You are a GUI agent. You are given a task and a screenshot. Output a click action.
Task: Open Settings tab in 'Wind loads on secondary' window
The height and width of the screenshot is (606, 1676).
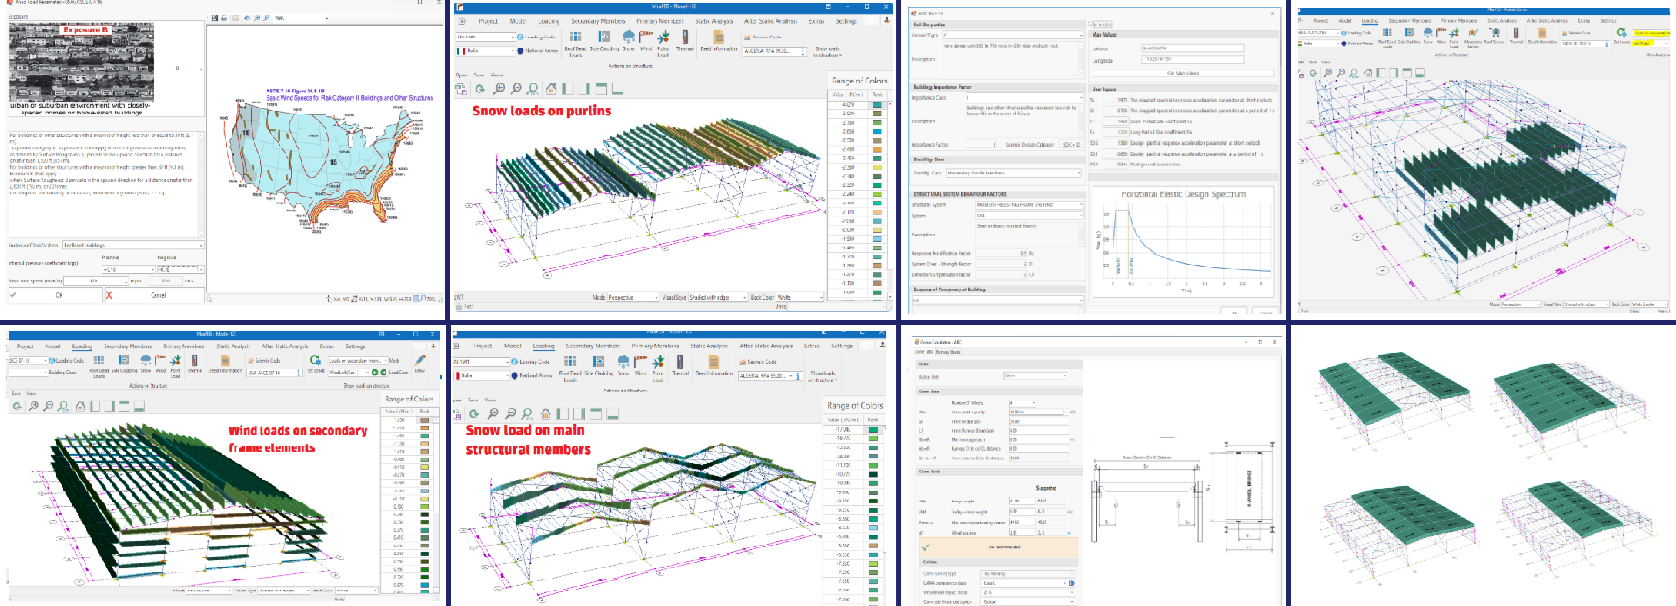(355, 346)
